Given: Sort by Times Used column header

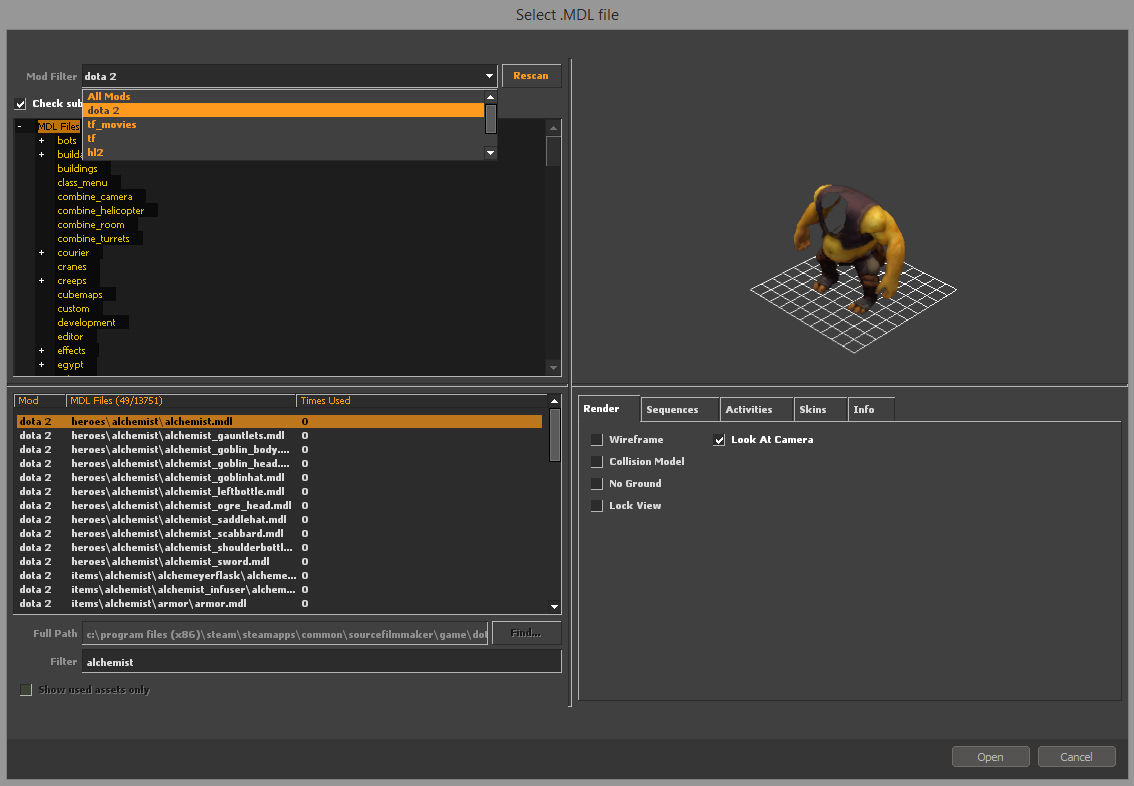Looking at the screenshot, I should (x=421, y=401).
